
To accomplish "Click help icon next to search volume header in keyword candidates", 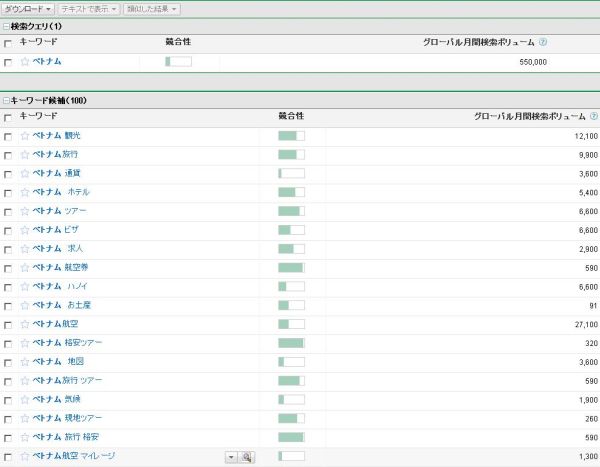I will pos(594,117).
